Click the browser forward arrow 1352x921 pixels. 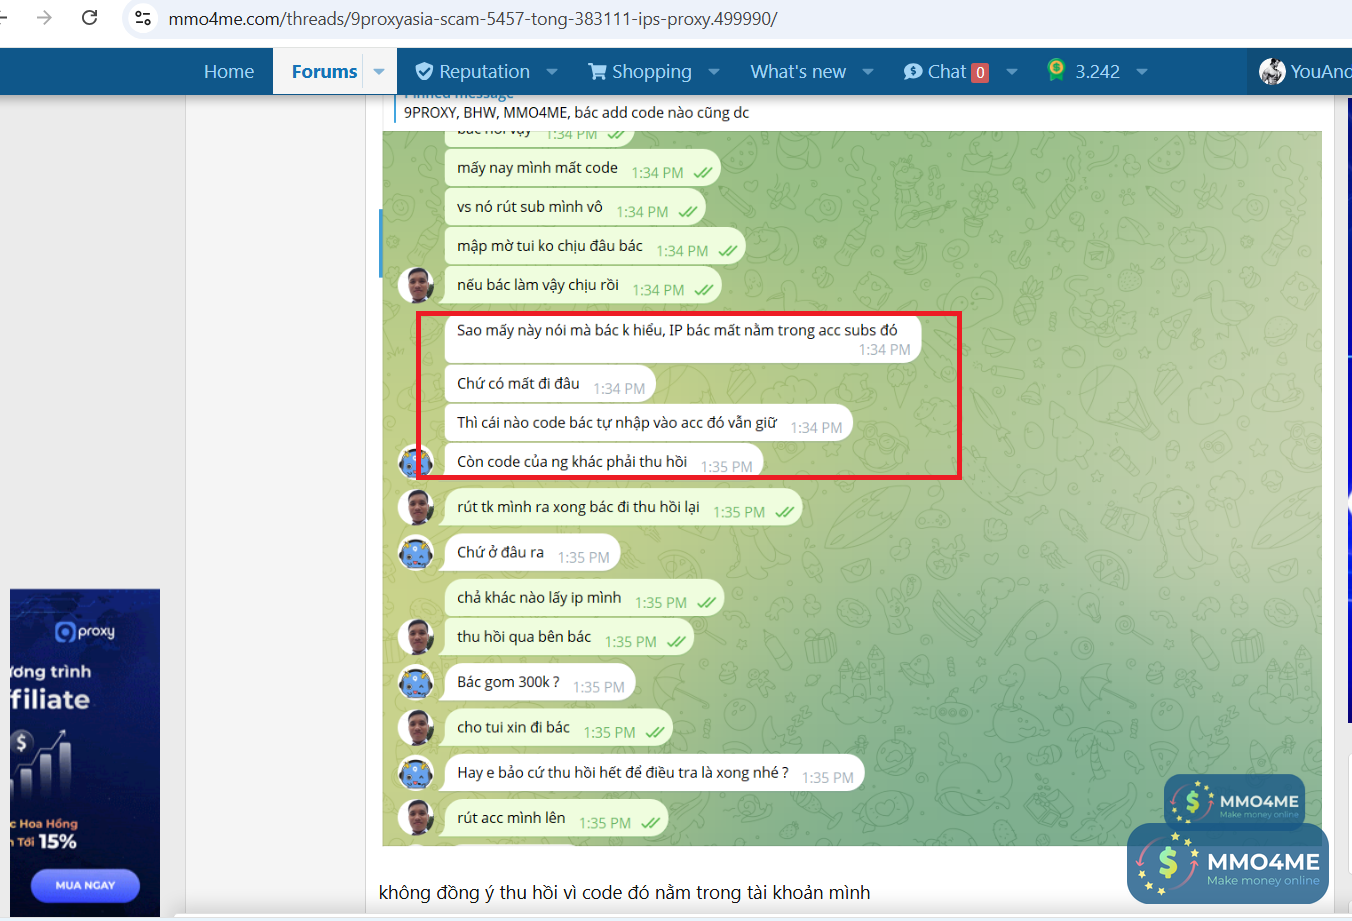coord(44,17)
